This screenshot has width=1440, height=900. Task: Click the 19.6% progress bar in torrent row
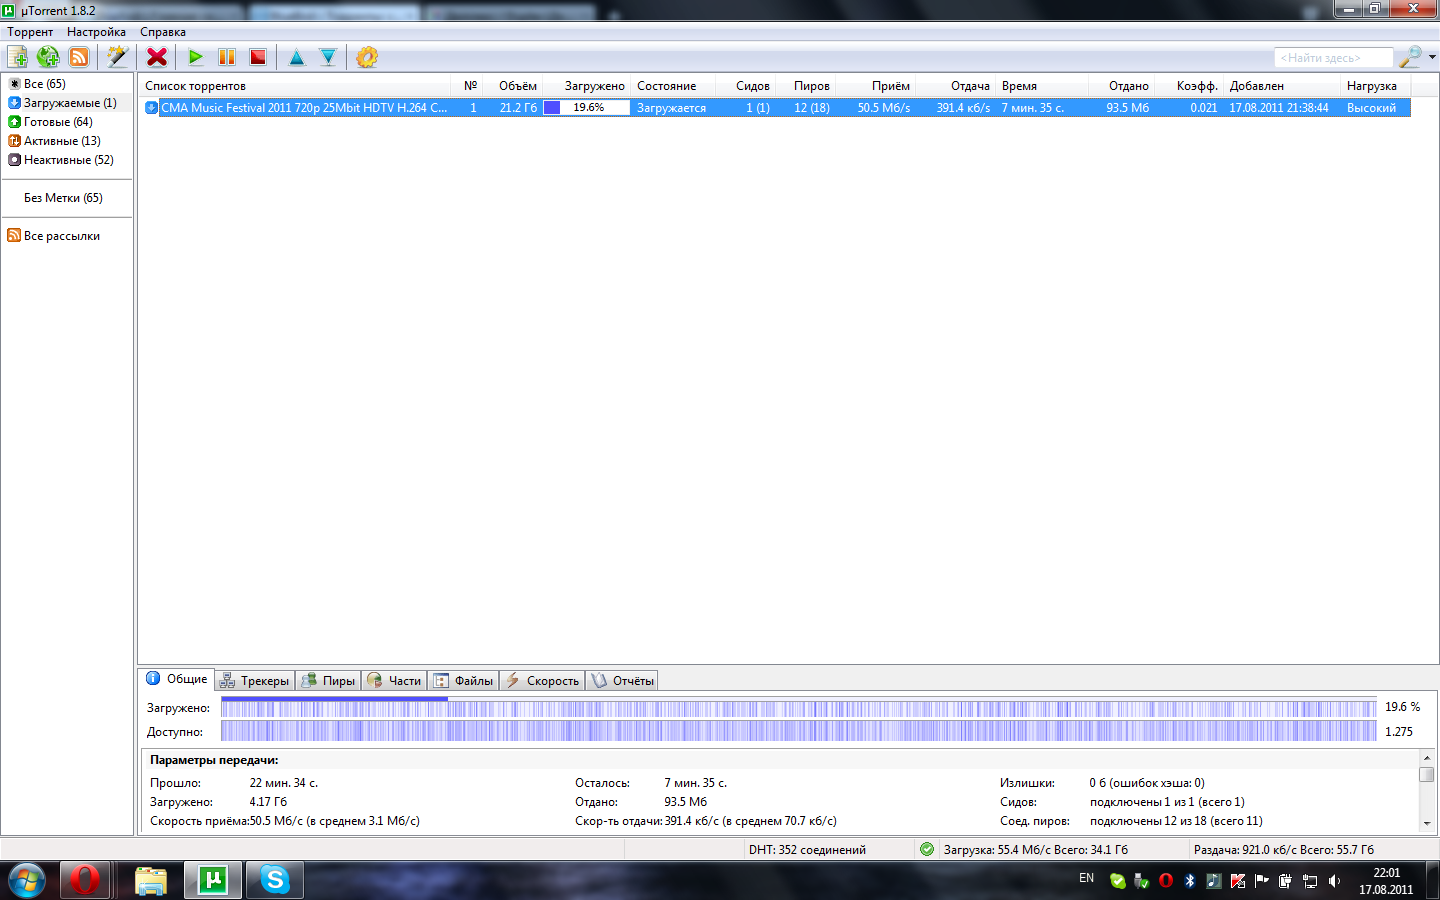click(587, 108)
